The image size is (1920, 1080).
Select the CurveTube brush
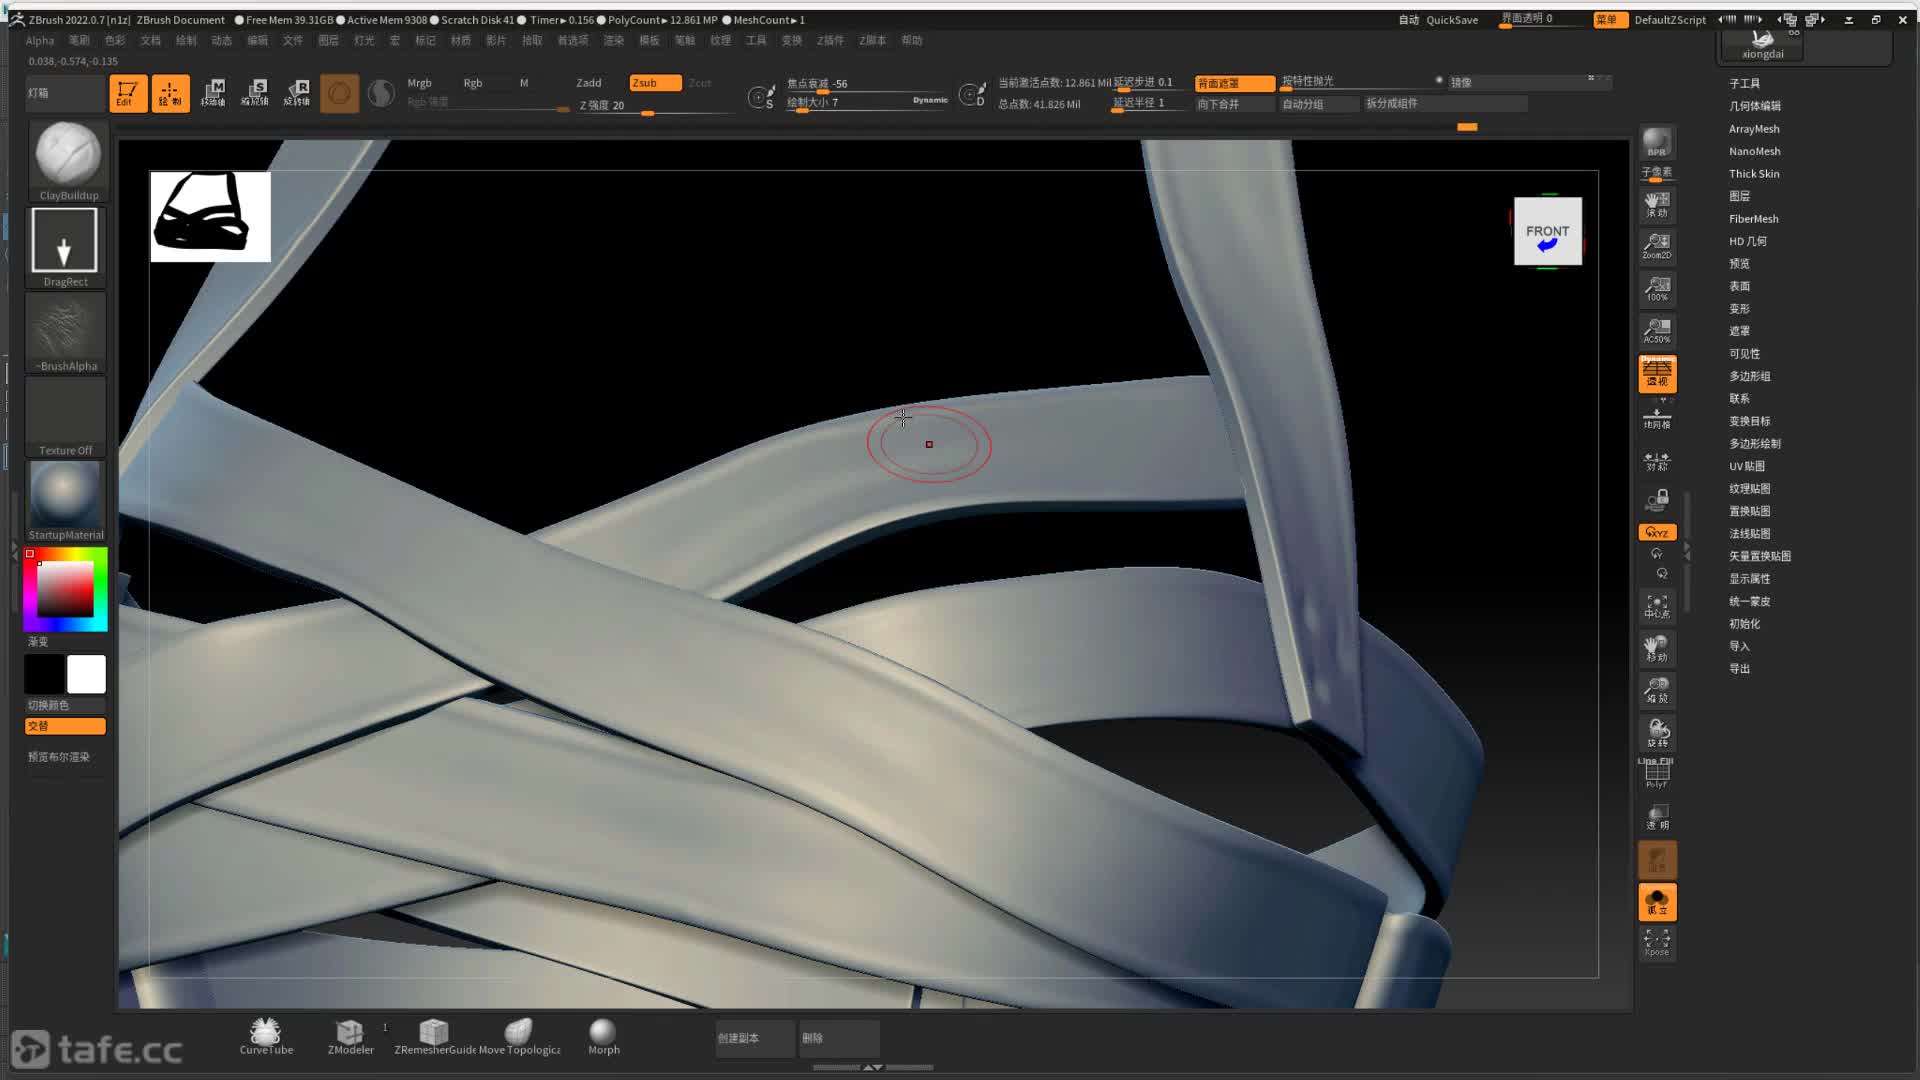coord(266,1037)
